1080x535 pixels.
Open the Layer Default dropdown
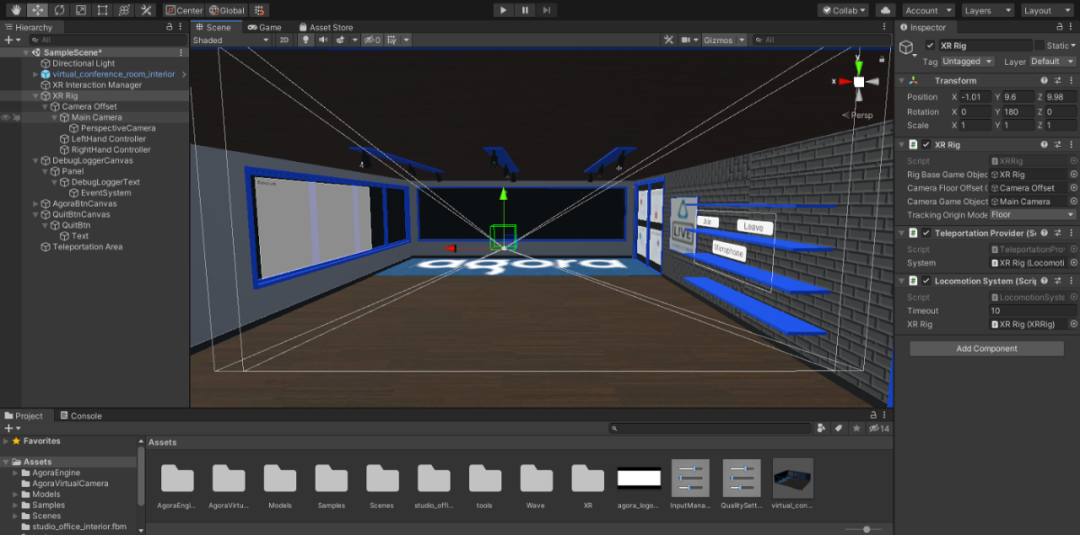pyautogui.click(x=1052, y=61)
